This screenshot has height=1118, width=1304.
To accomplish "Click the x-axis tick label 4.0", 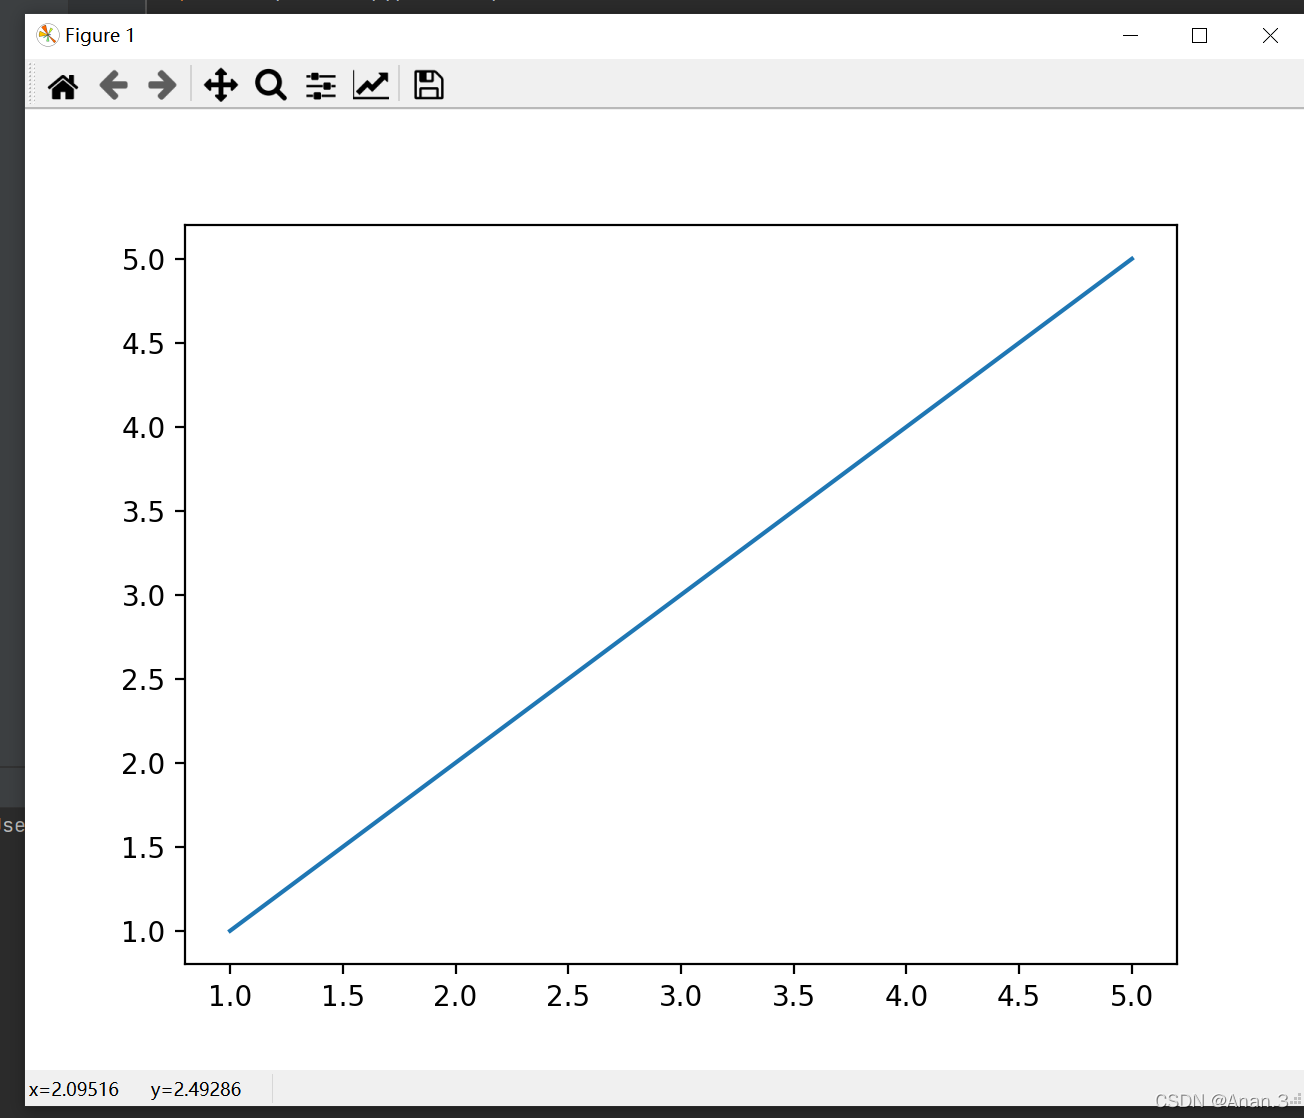I will point(906,996).
